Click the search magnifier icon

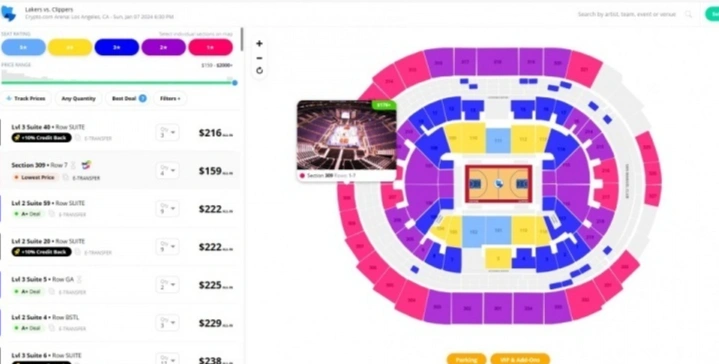pos(688,14)
